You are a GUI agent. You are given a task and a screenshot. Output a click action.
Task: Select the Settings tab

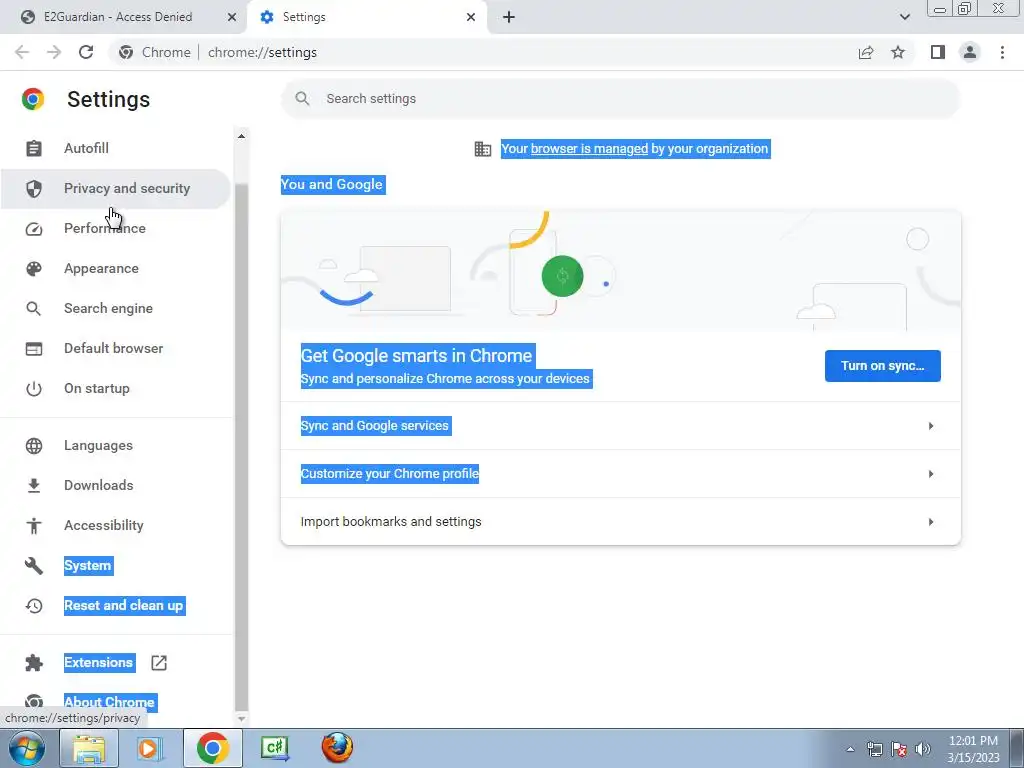366,17
